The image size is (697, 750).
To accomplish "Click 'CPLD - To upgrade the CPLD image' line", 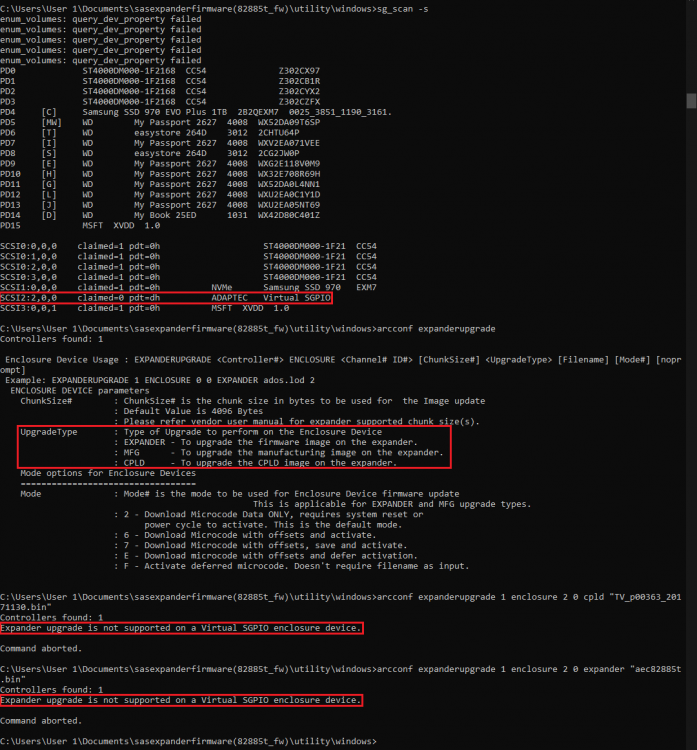I will click(260, 463).
